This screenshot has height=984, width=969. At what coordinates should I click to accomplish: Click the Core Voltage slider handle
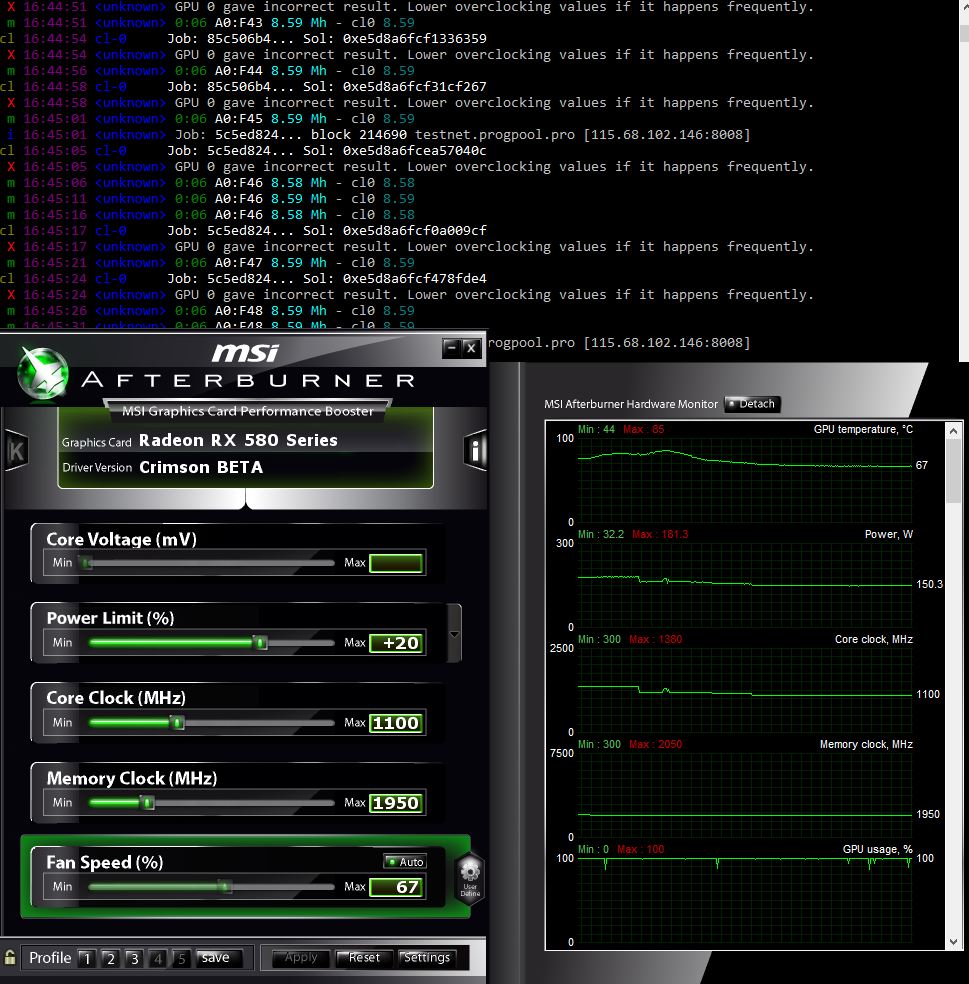pos(87,563)
